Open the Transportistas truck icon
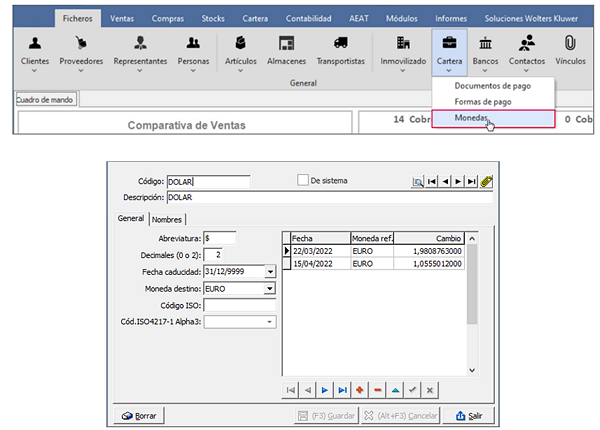This screenshot has height=430, width=600. pyautogui.click(x=341, y=43)
